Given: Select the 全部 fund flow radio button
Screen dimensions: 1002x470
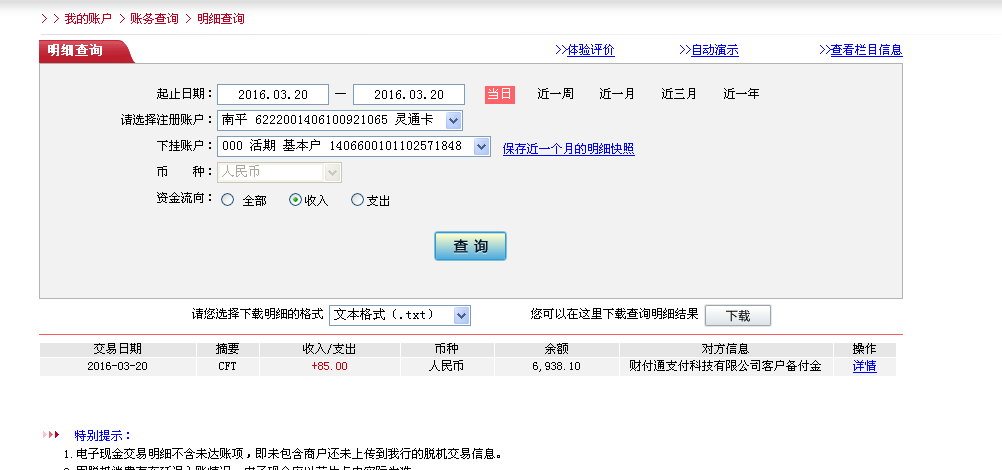Looking at the screenshot, I should 228,200.
